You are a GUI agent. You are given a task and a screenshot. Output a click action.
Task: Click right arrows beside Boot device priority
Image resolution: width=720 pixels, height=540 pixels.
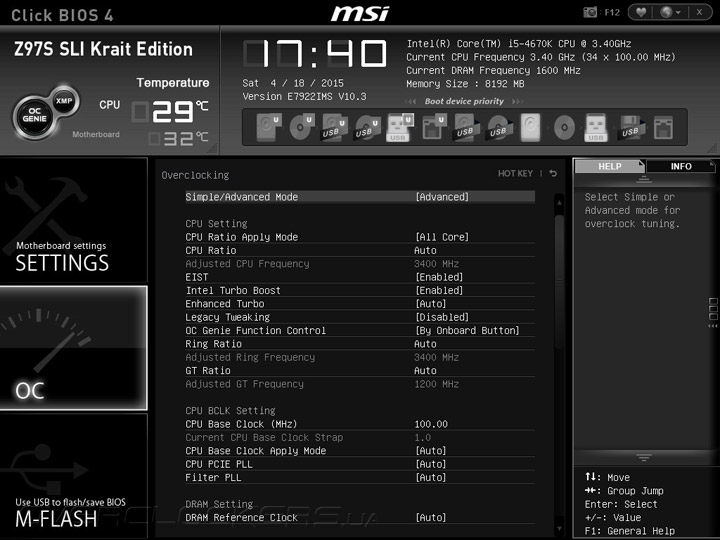coord(517,101)
